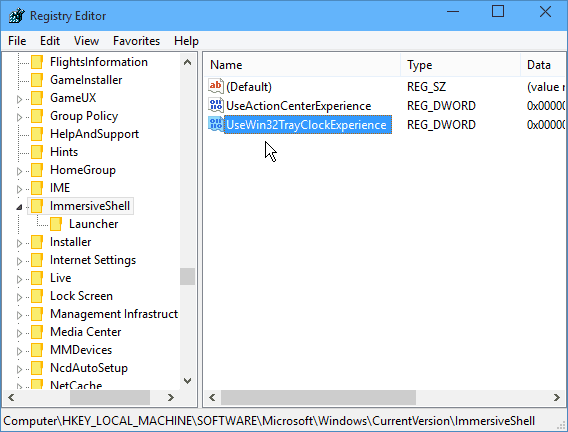The width and height of the screenshot is (568, 432).
Task: Click the (Default) string value icon
Action: click(216, 86)
